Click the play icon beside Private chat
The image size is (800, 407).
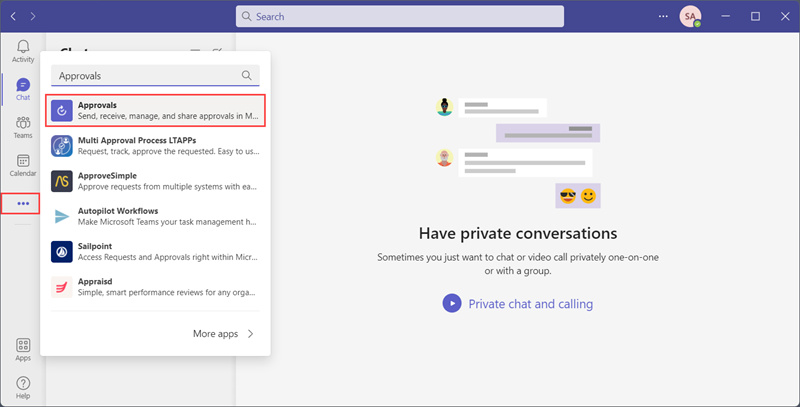coord(452,303)
